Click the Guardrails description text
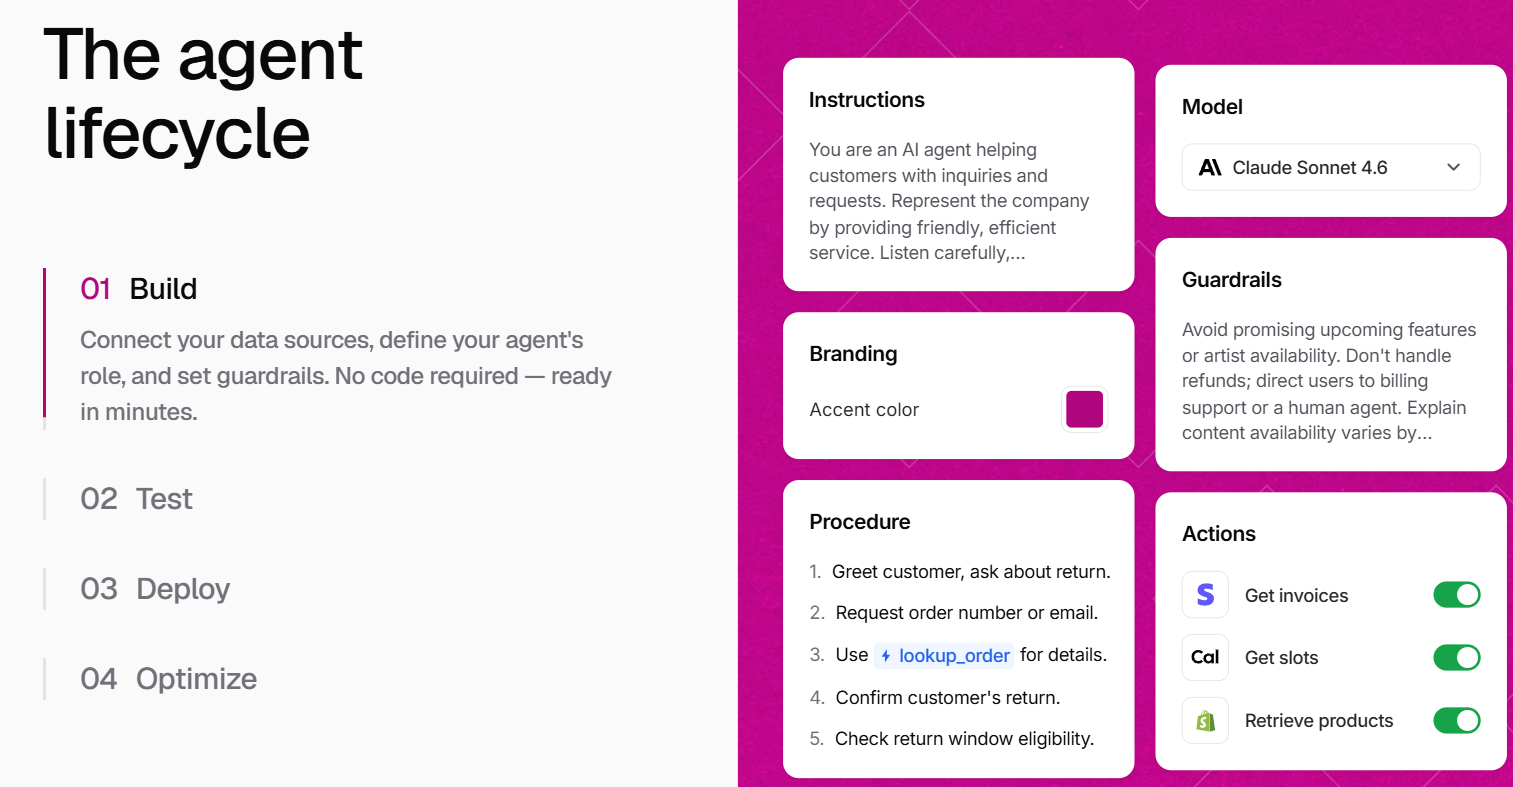Image resolution: width=1513 pixels, height=787 pixels. tap(1329, 381)
